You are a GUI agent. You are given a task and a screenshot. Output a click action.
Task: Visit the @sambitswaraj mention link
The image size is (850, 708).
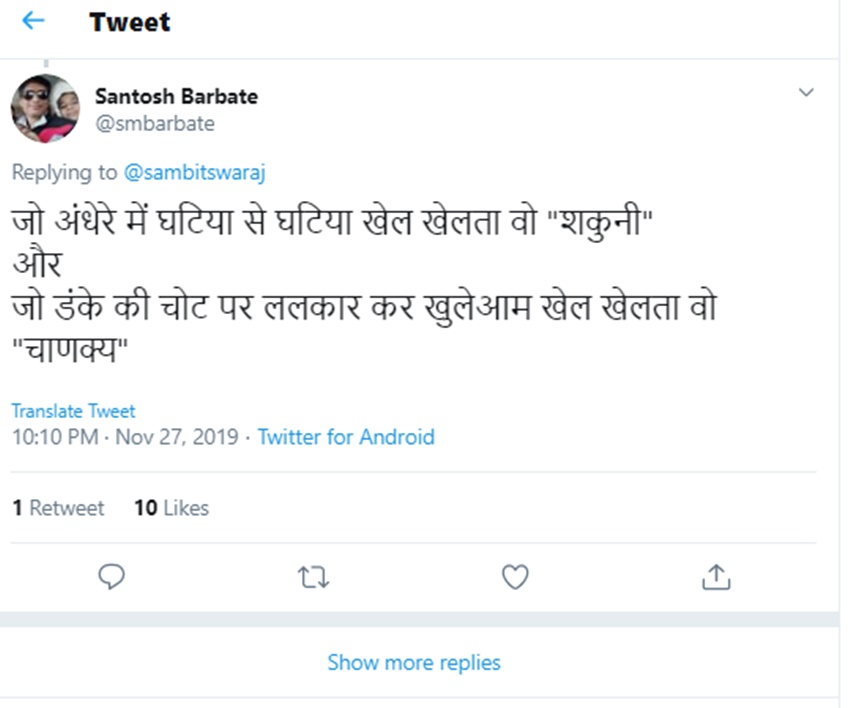(x=195, y=172)
